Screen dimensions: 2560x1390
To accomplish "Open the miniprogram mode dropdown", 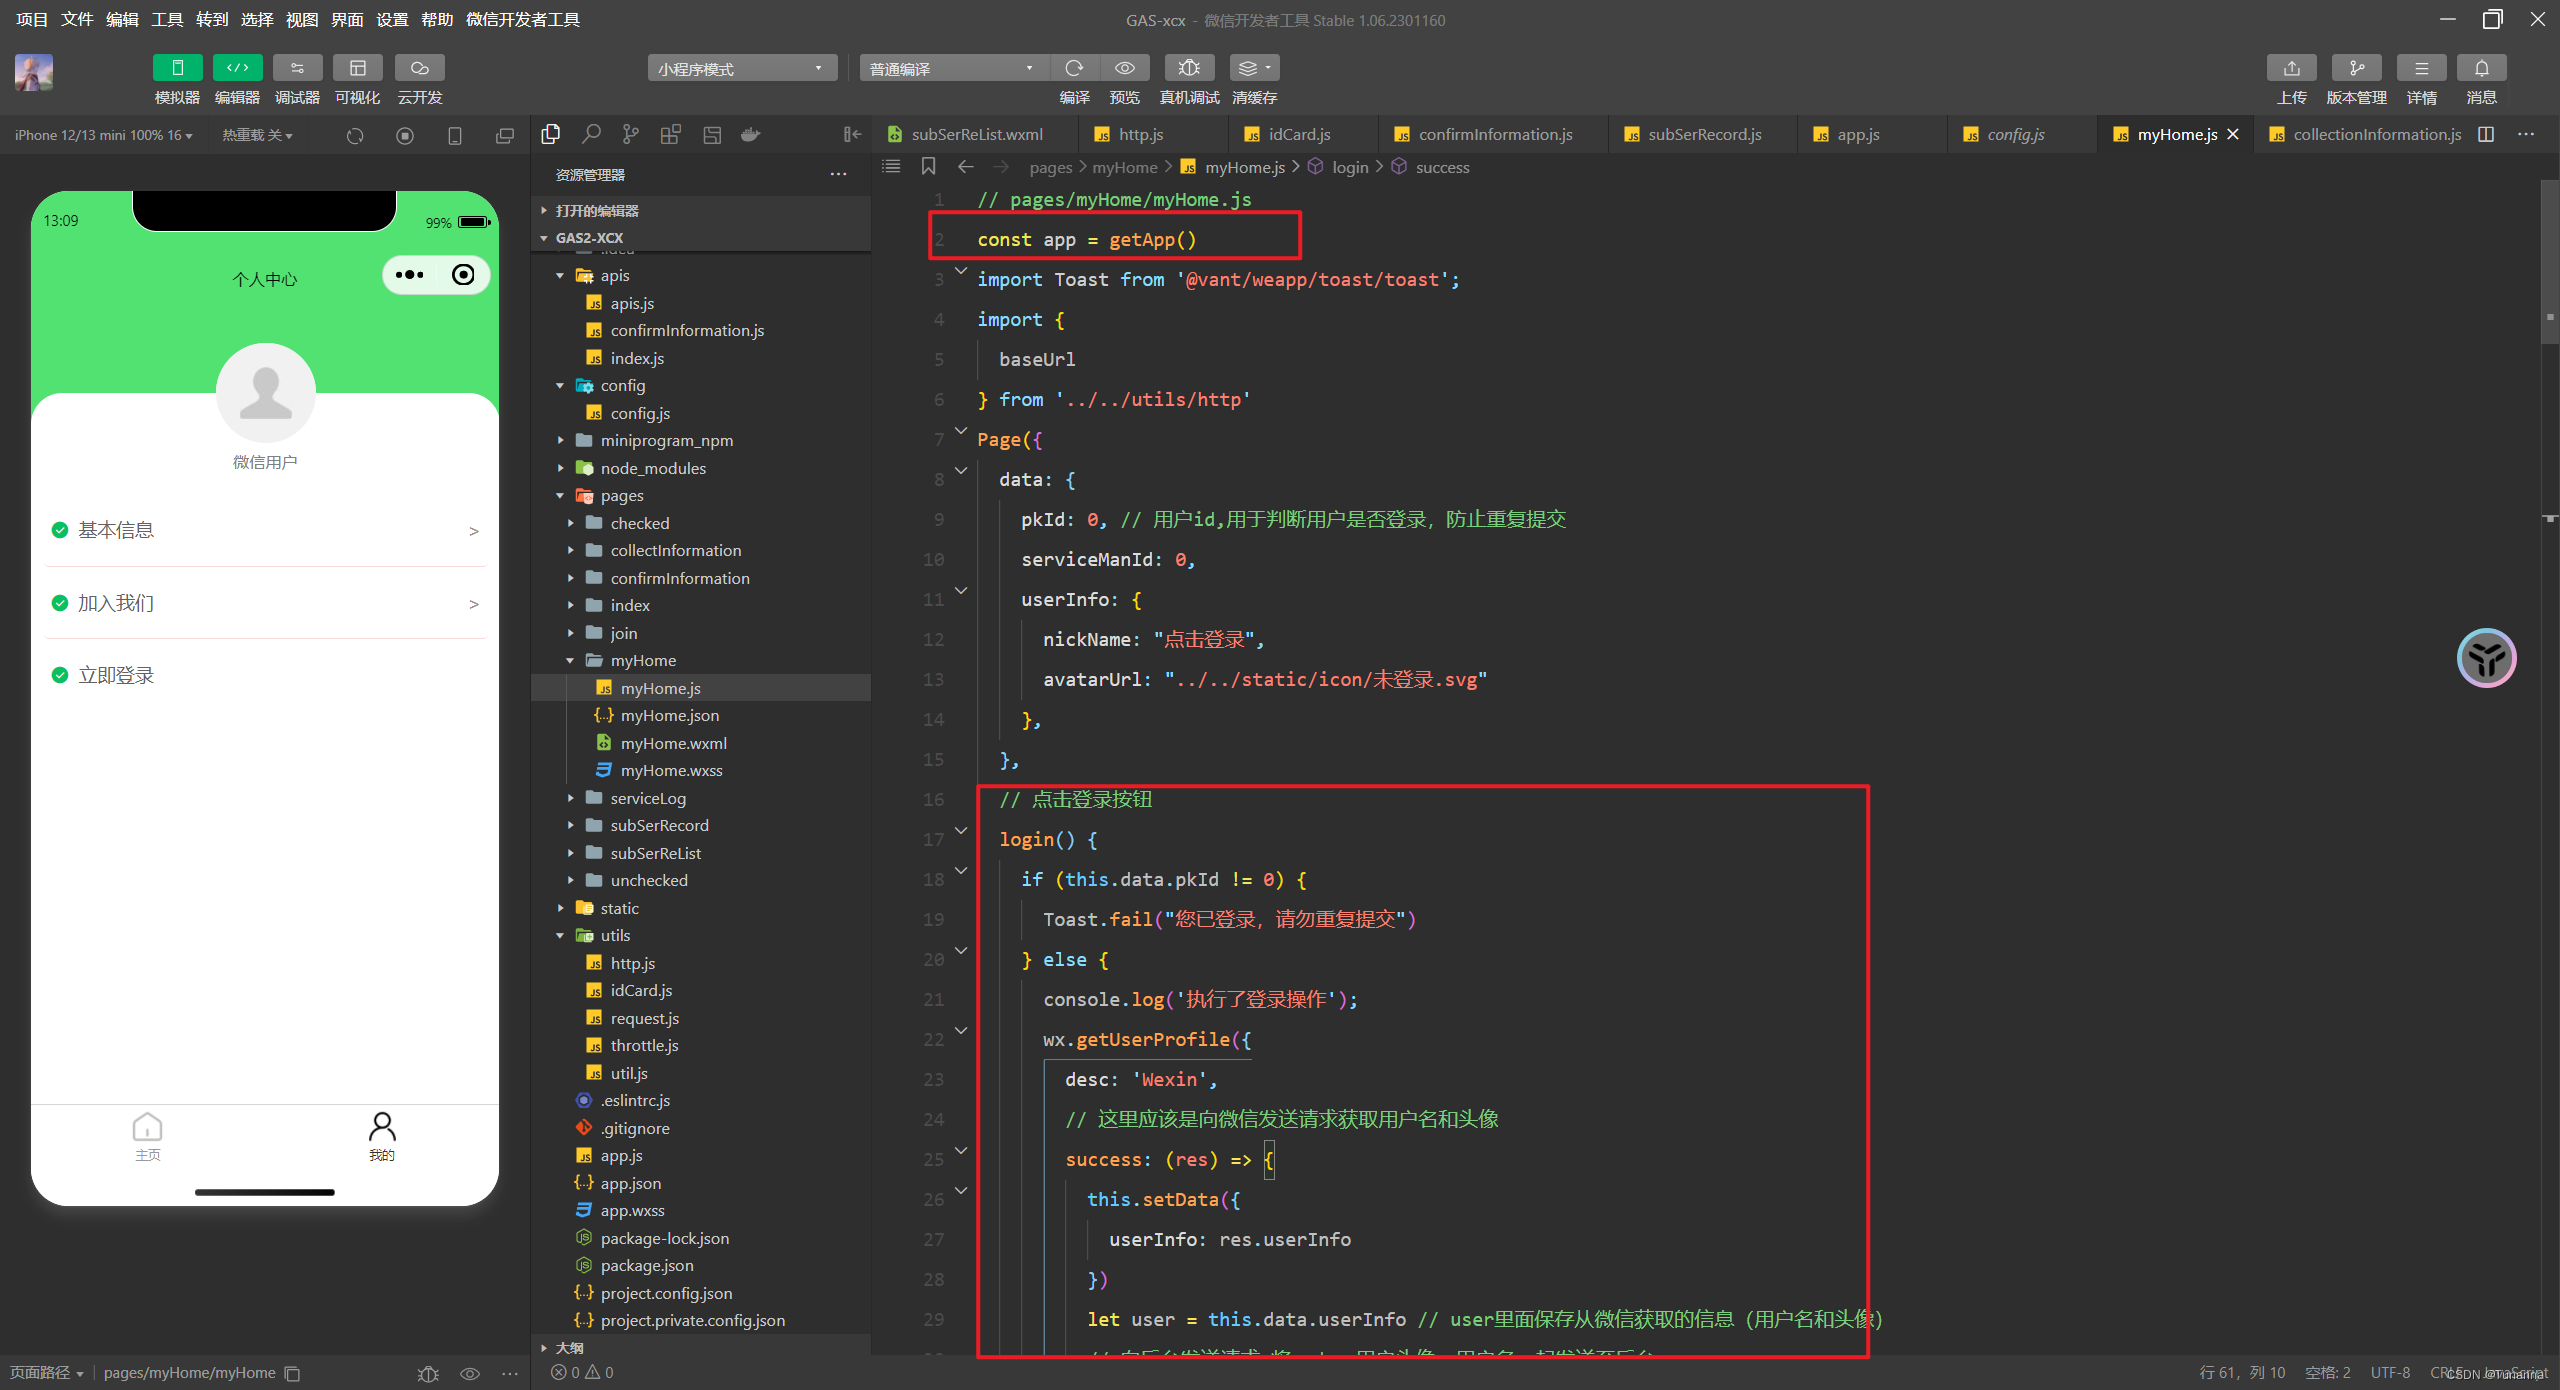I will [741, 68].
